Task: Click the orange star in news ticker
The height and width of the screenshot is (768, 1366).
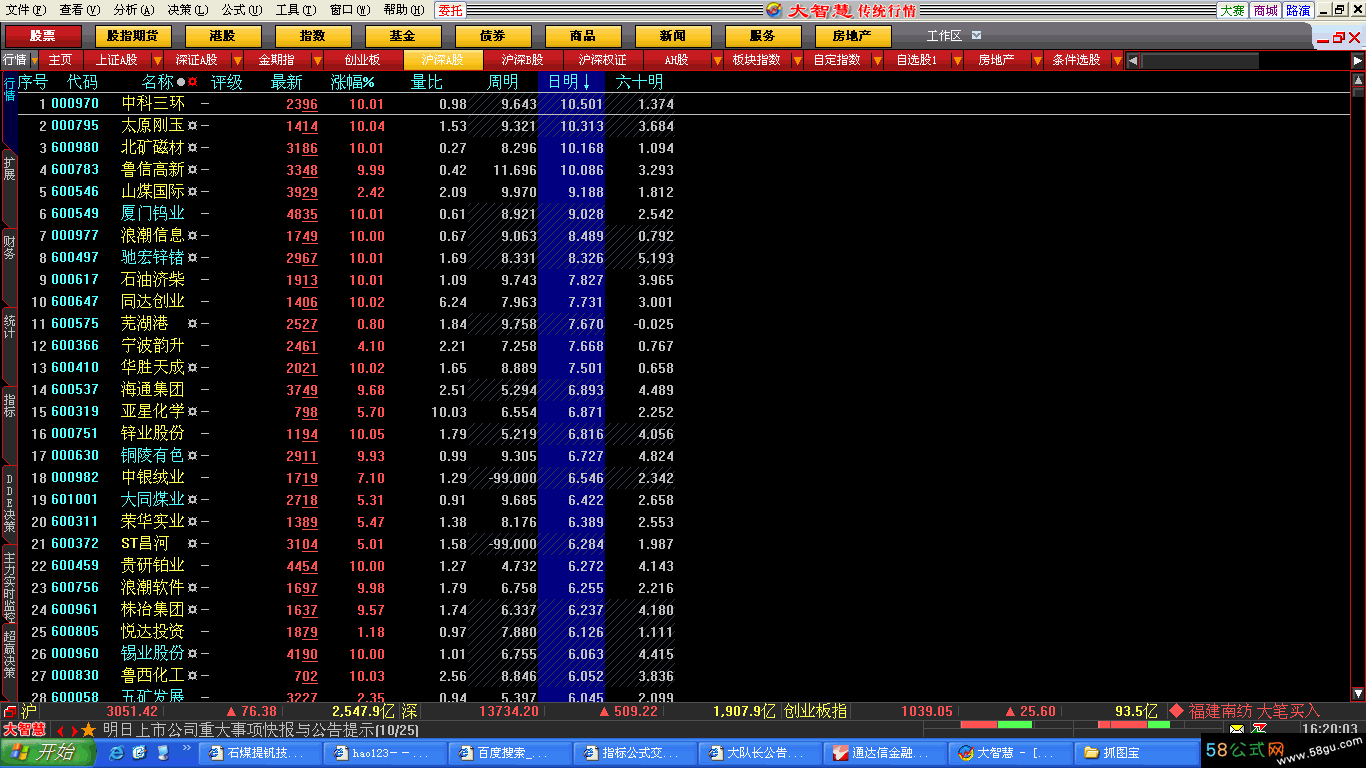Action: tap(89, 730)
